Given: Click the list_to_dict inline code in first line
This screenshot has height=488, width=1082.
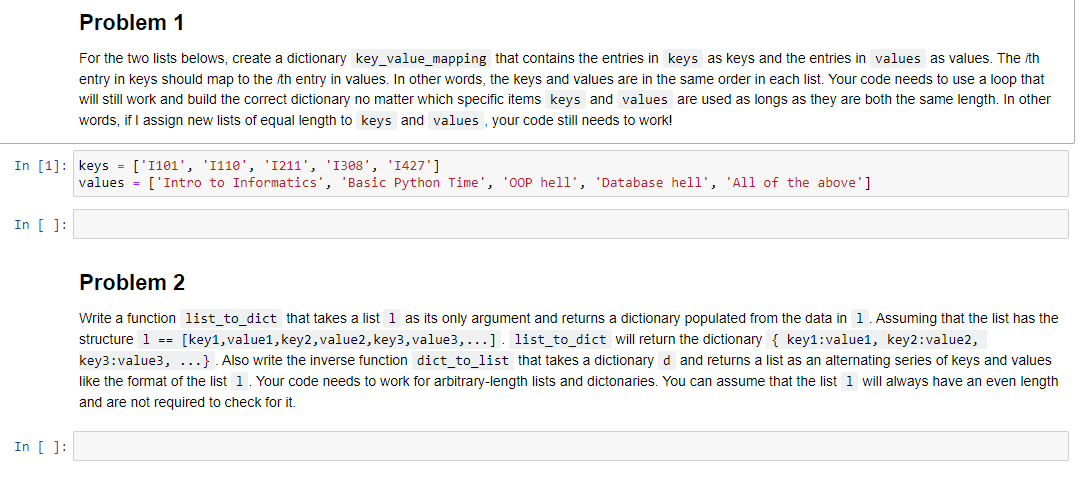Looking at the screenshot, I should (x=230, y=319).
